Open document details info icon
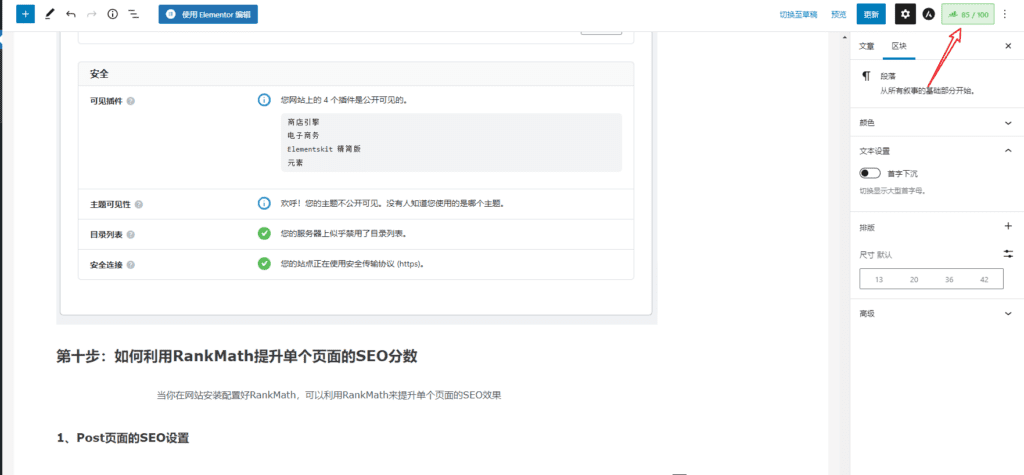This screenshot has height=475, width=1024. 112,14
